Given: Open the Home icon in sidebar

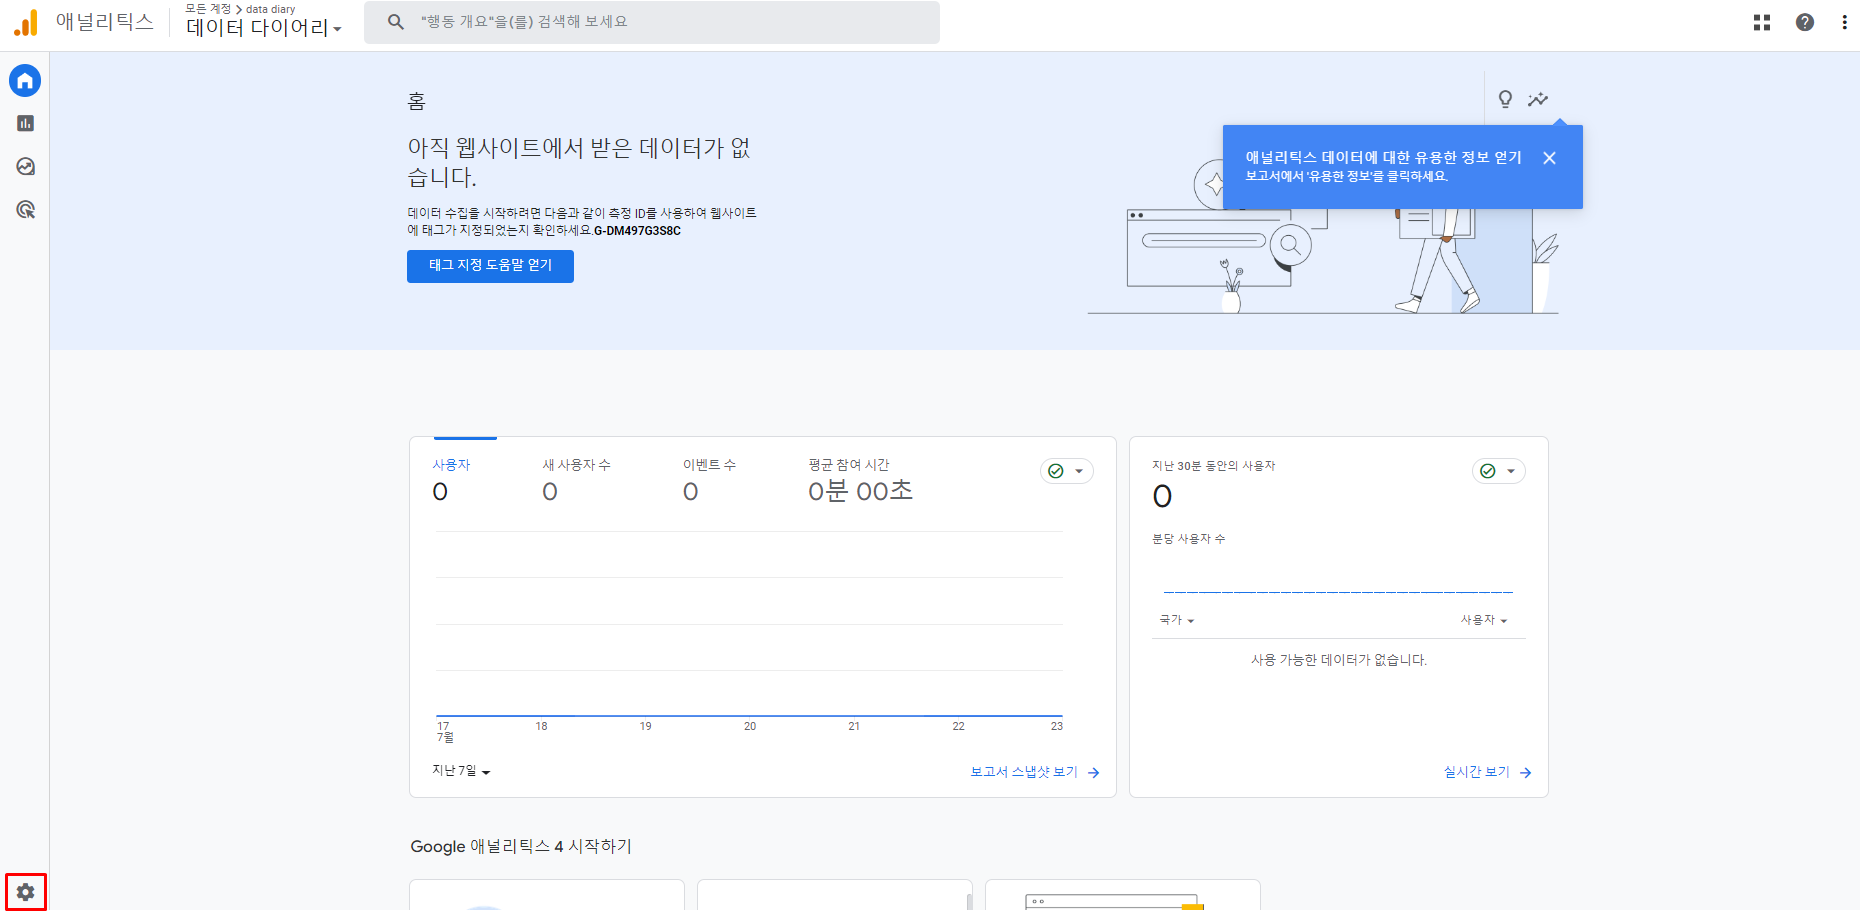Looking at the screenshot, I should (x=25, y=80).
